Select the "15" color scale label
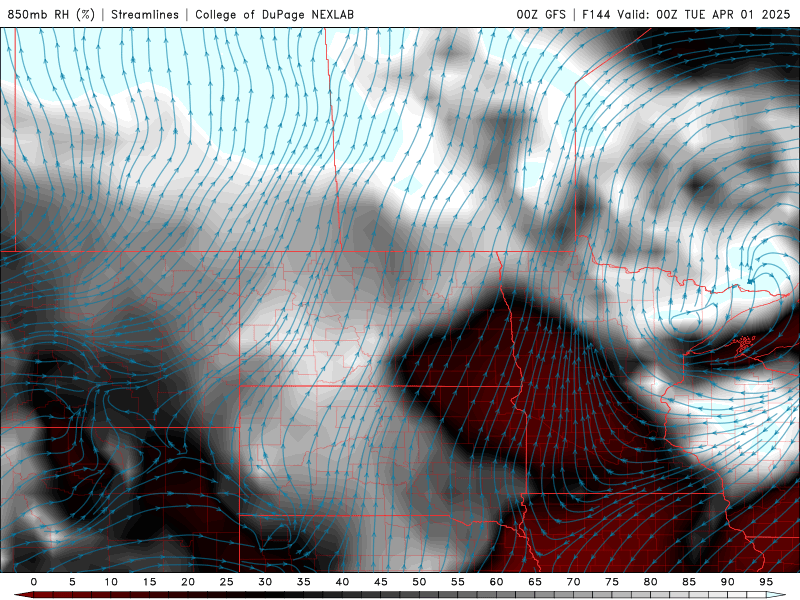Image resolution: width=800 pixels, height=600 pixels. 149,582
